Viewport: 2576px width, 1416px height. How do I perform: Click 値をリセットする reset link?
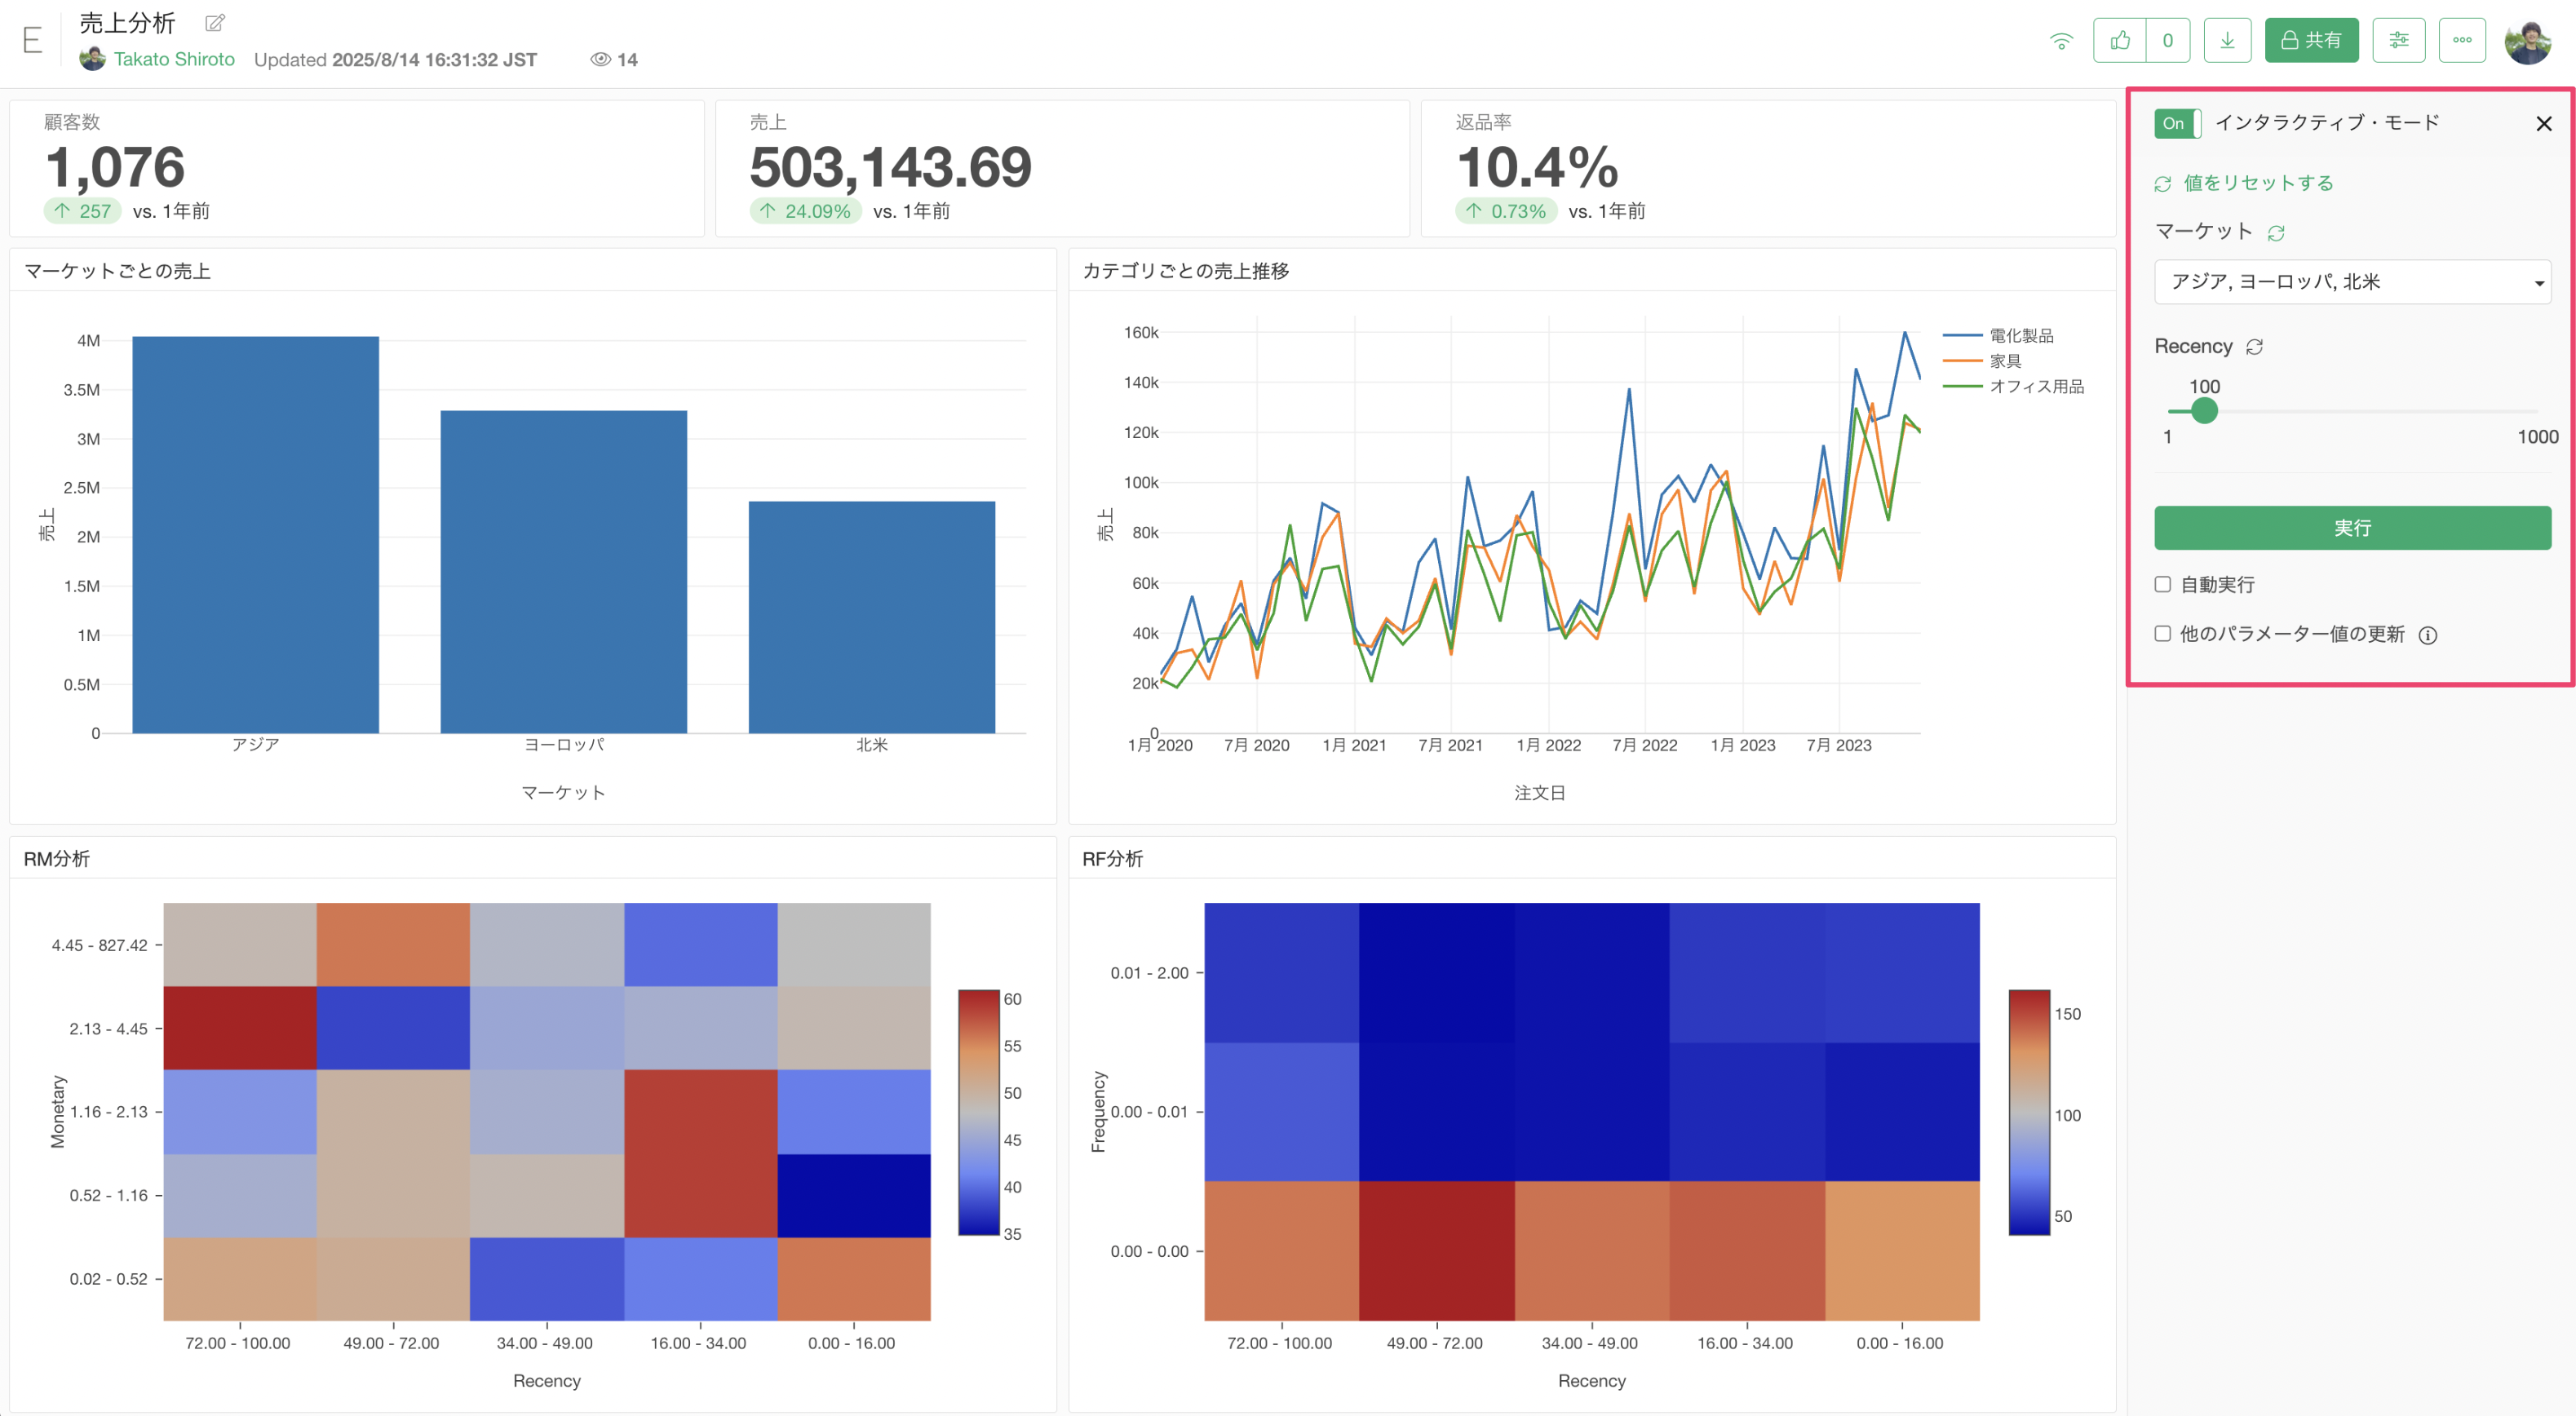(x=2257, y=183)
